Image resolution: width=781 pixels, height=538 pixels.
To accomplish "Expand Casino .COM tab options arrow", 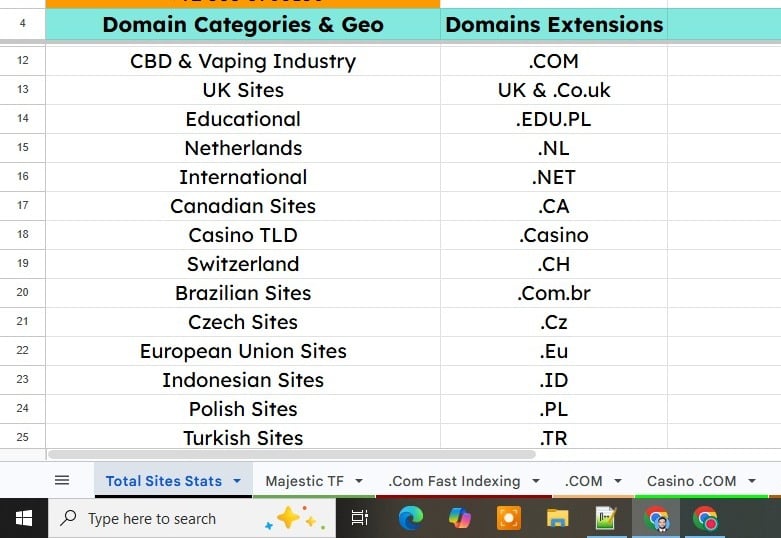I will point(752,481).
